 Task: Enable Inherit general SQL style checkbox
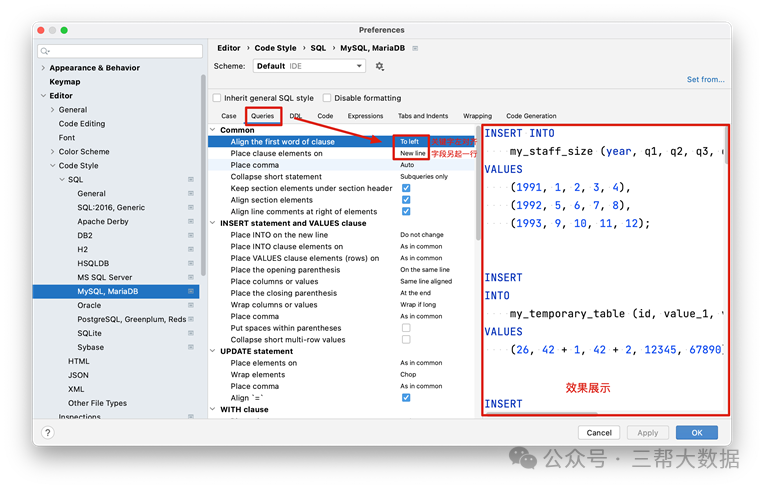(x=217, y=98)
